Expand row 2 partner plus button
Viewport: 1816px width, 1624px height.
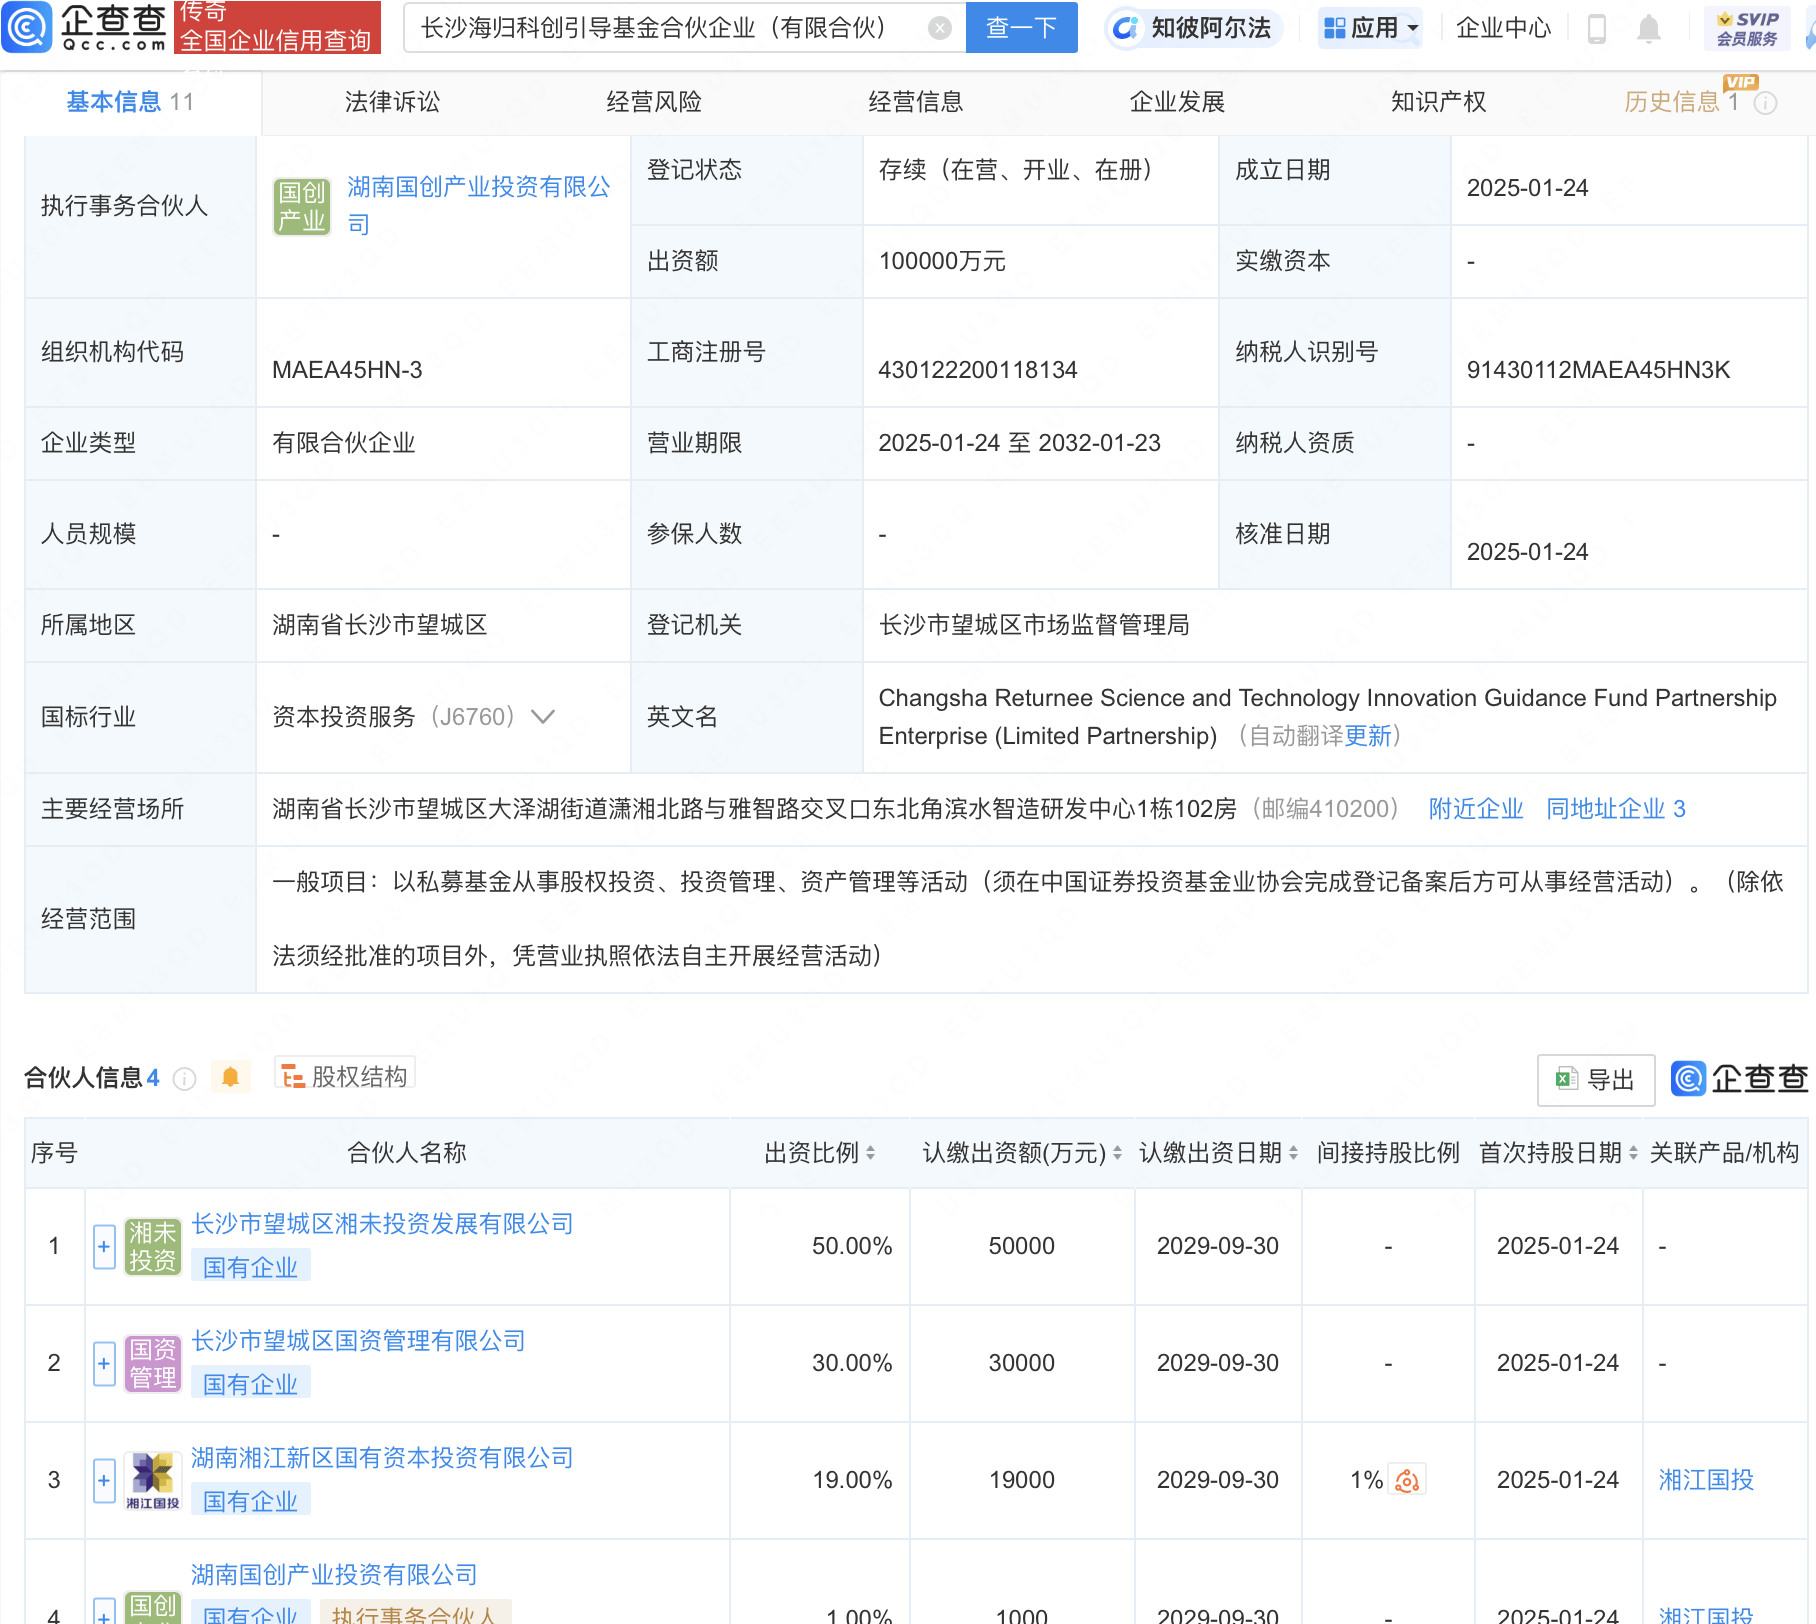pos(104,1364)
